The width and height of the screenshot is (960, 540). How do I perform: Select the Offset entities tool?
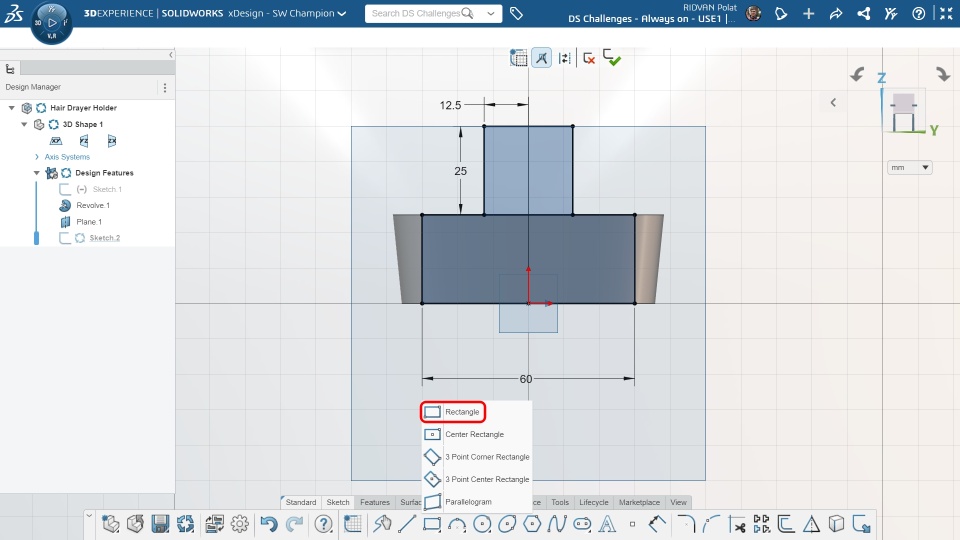[x=786, y=524]
